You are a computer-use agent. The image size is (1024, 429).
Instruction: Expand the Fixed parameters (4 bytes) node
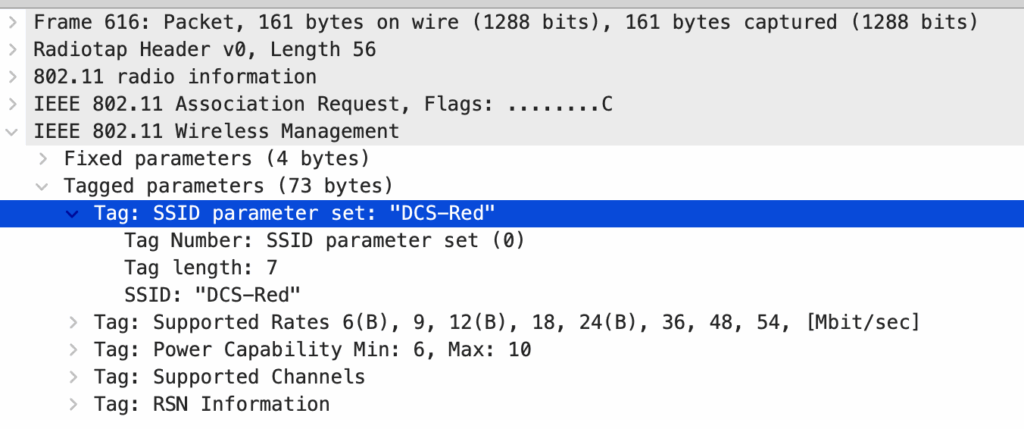coord(42,158)
